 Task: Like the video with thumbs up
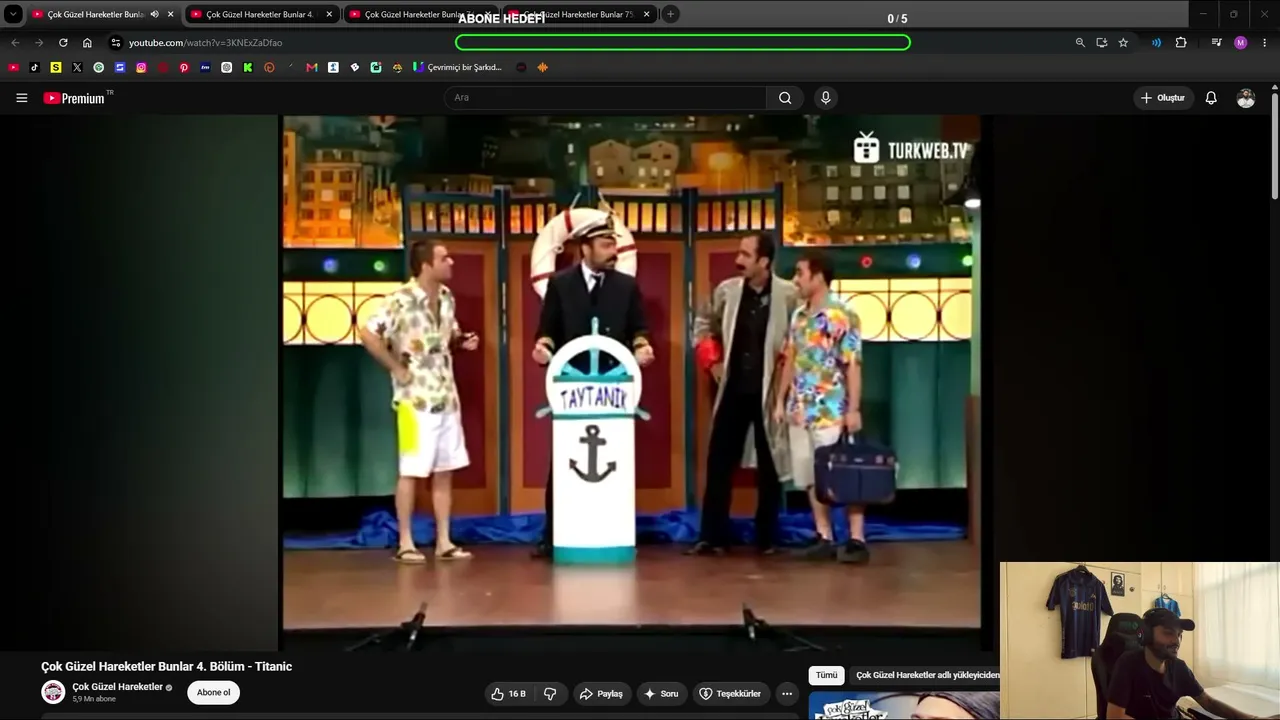tap(508, 694)
